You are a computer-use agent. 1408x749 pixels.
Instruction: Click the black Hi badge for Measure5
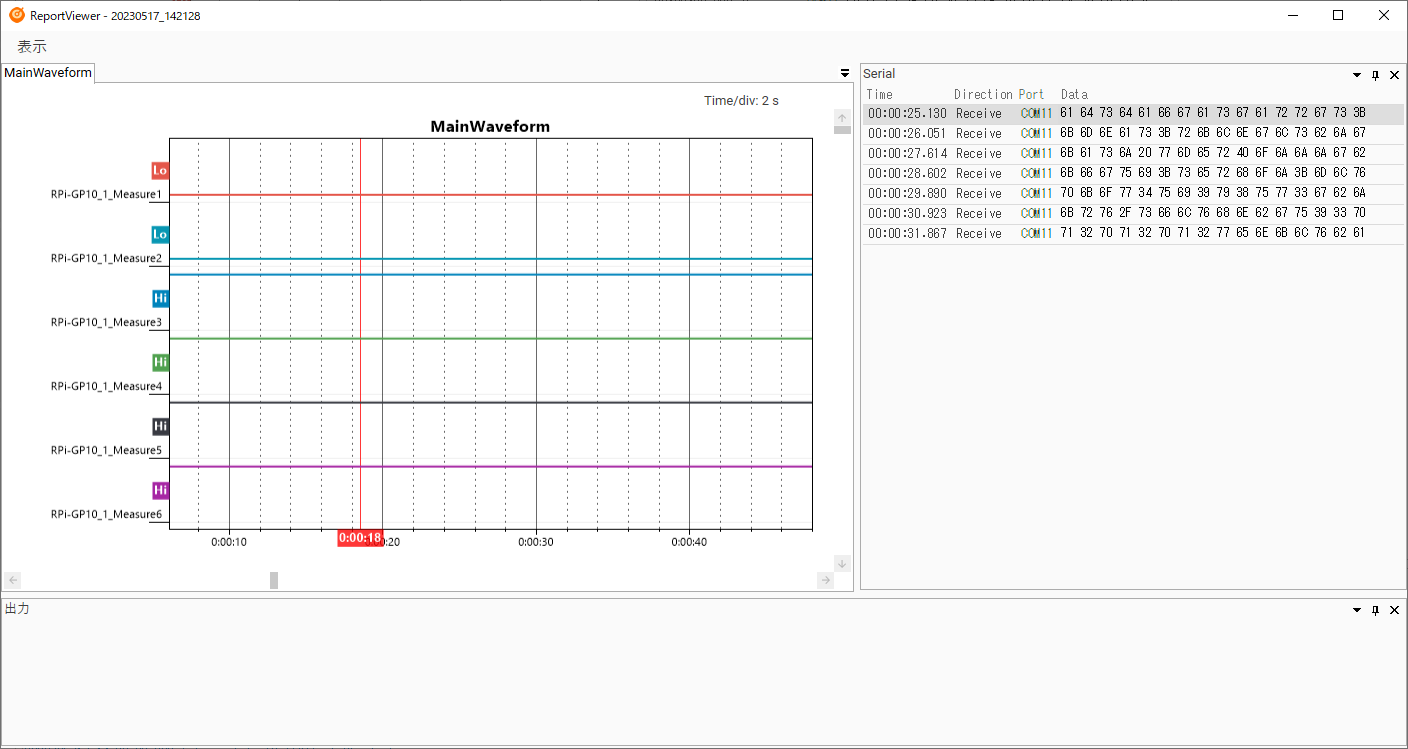coord(160,426)
